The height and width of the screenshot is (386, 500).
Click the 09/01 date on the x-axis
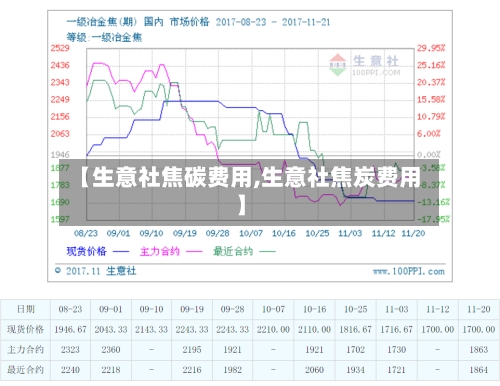118,233
